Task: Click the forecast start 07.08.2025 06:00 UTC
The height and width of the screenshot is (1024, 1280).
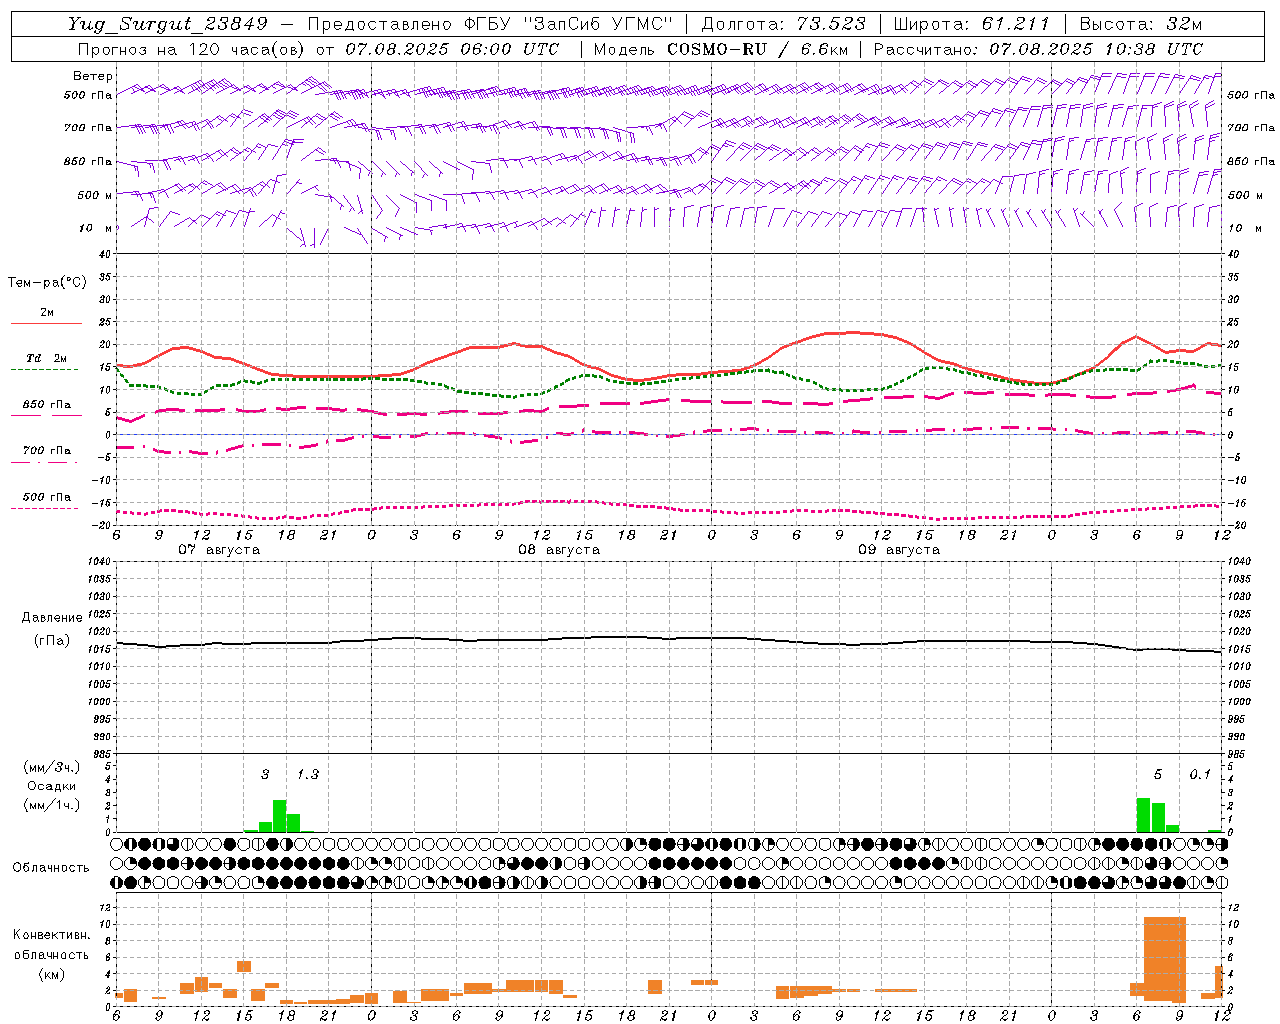Action: (452, 49)
